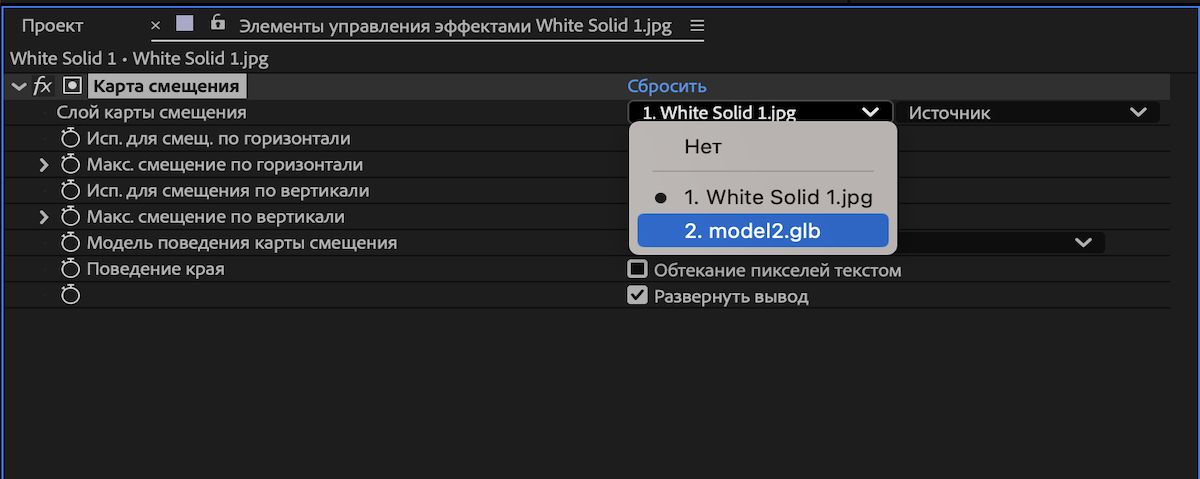Viewport: 1200px width, 479px height.
Task: Choose Нет in the layer dropdown
Action: pos(703,147)
